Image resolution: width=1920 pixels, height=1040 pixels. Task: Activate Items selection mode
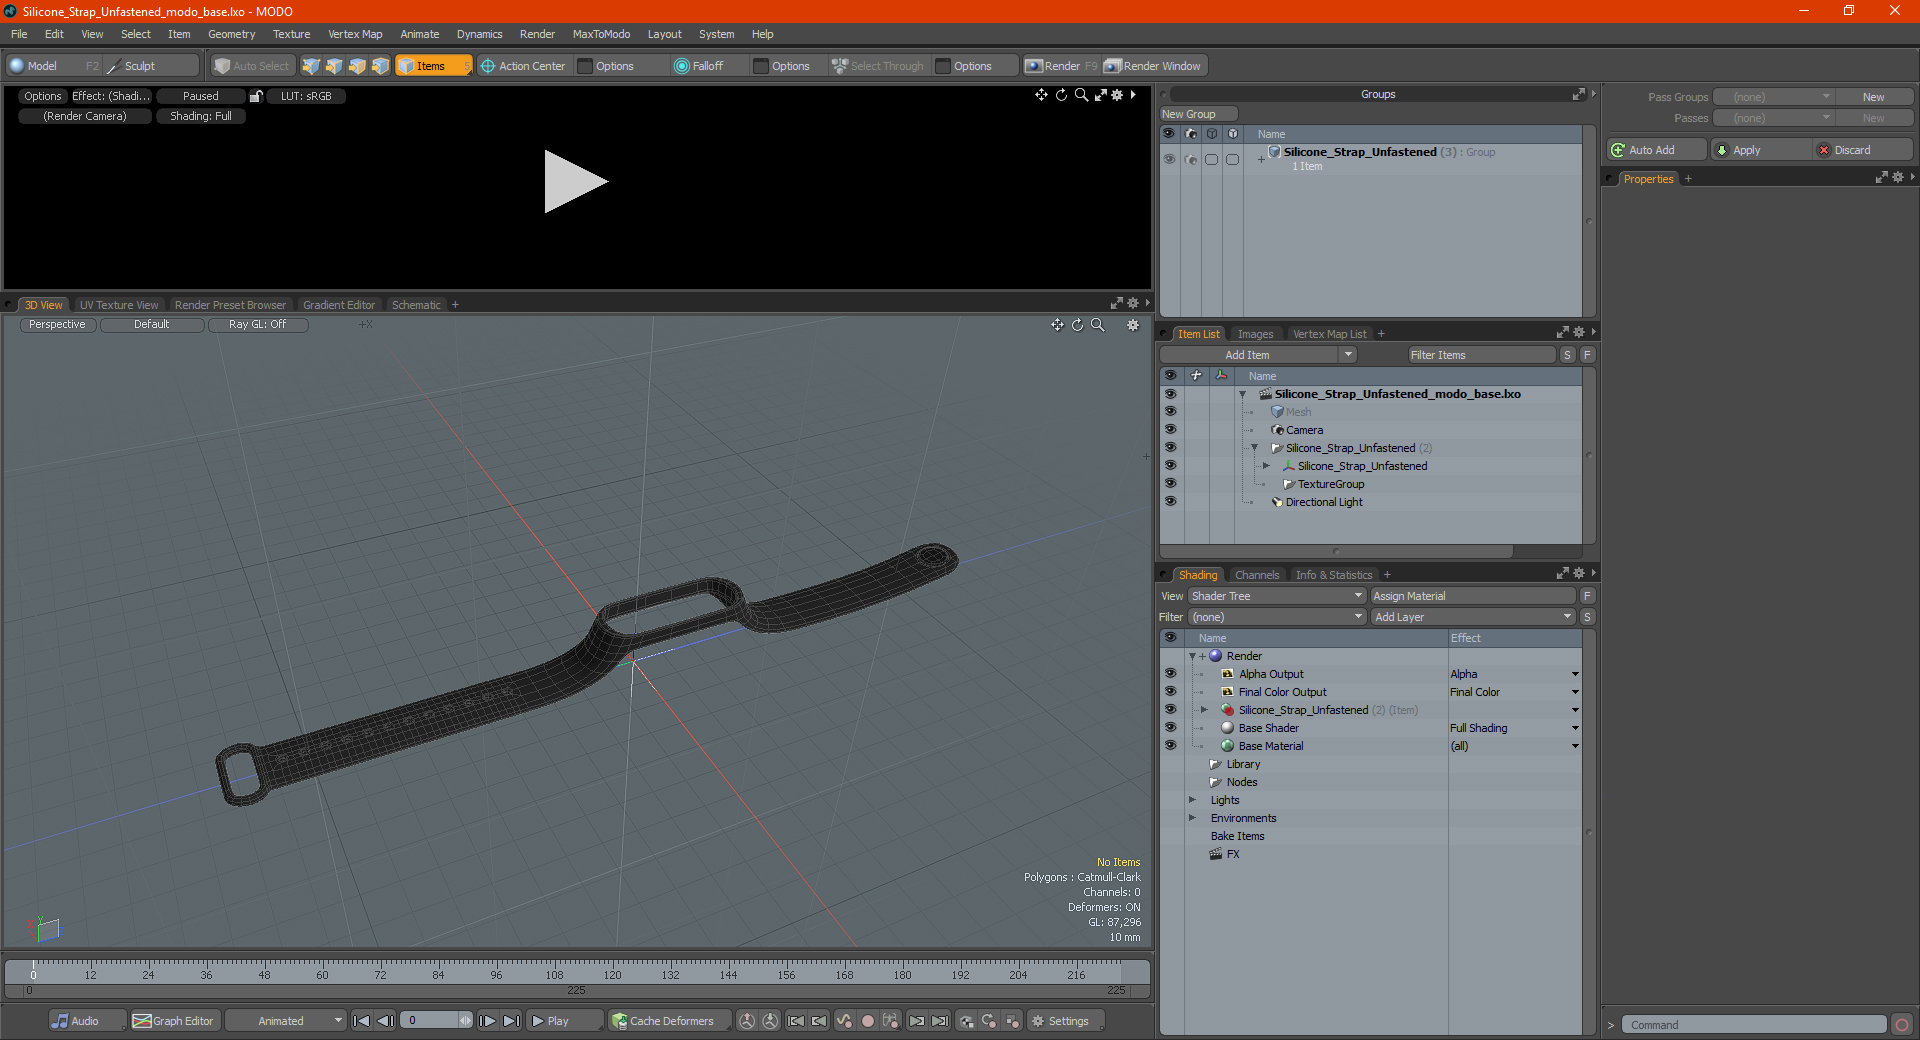pos(432,66)
